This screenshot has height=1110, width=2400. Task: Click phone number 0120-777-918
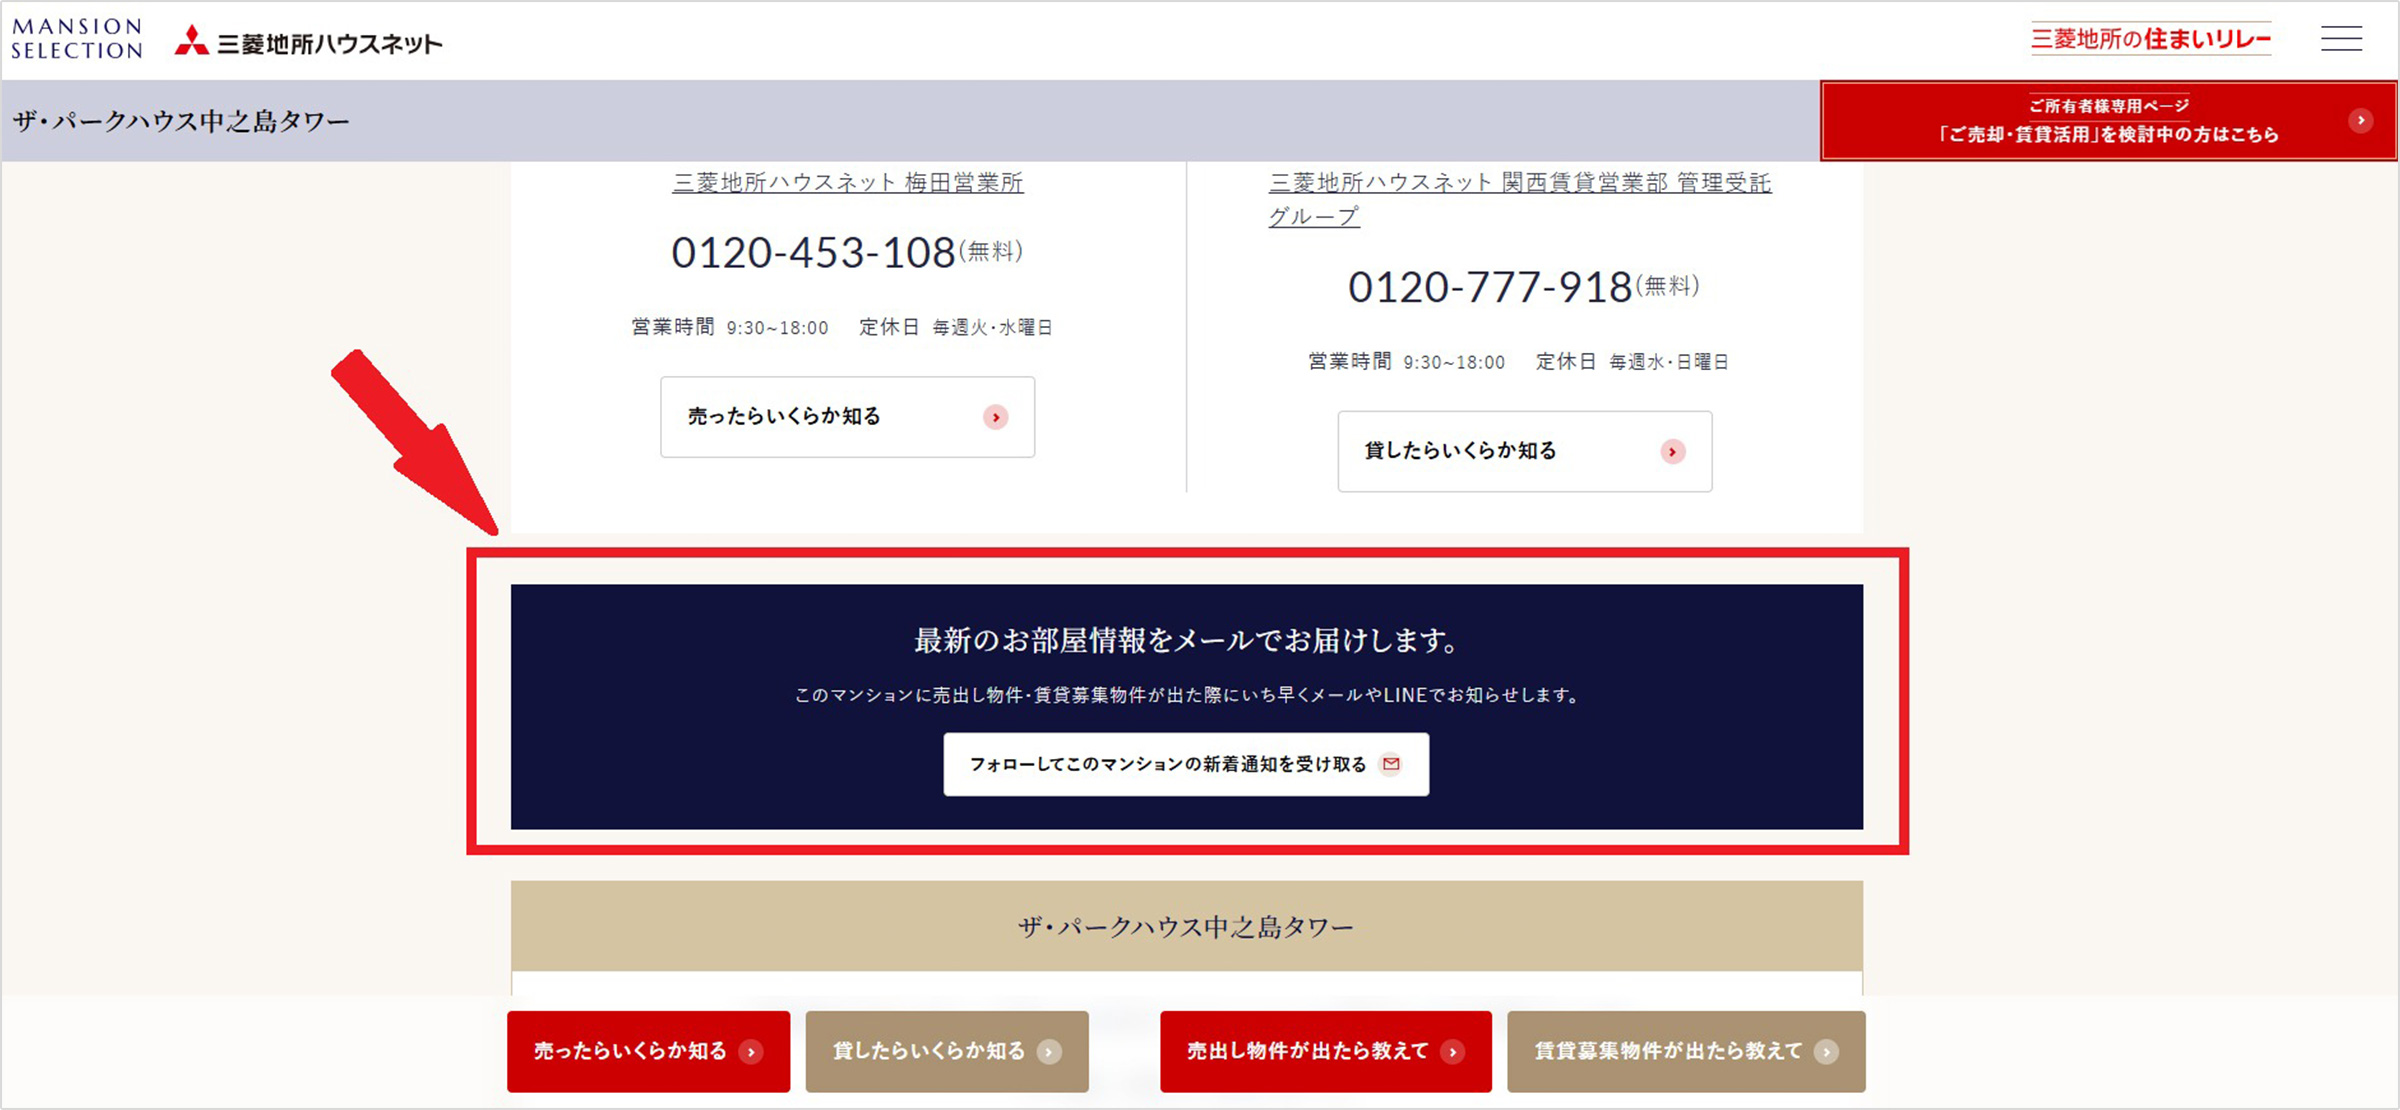pyautogui.click(x=1490, y=288)
